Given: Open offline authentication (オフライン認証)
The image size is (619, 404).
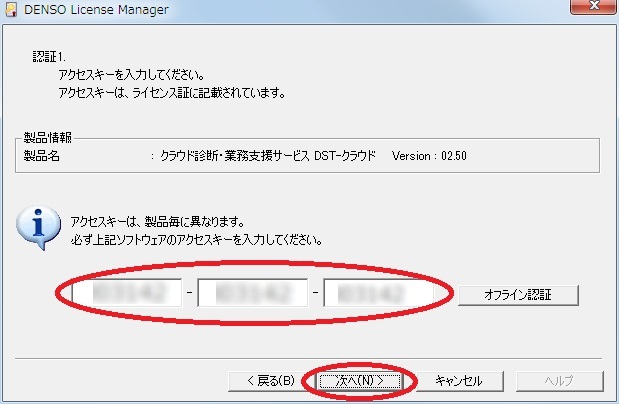Looking at the screenshot, I should [x=518, y=295].
